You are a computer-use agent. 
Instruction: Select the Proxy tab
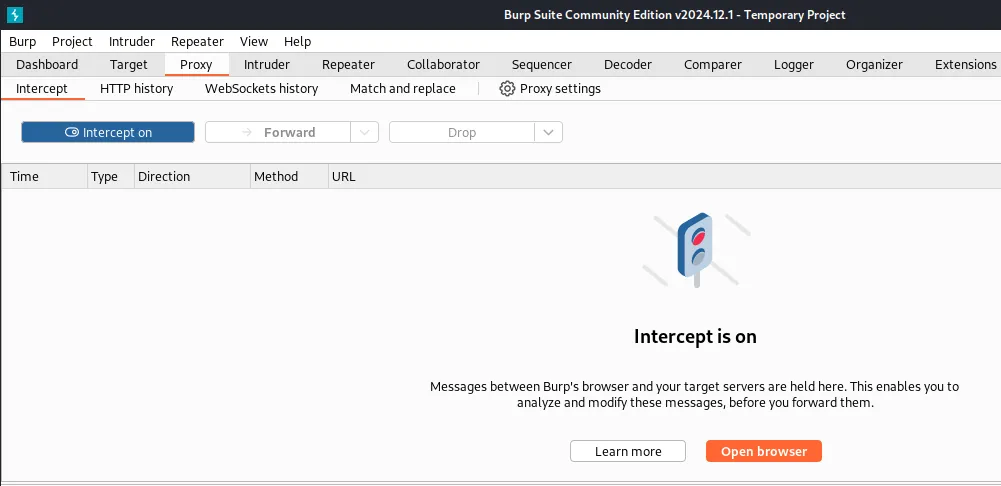196,65
